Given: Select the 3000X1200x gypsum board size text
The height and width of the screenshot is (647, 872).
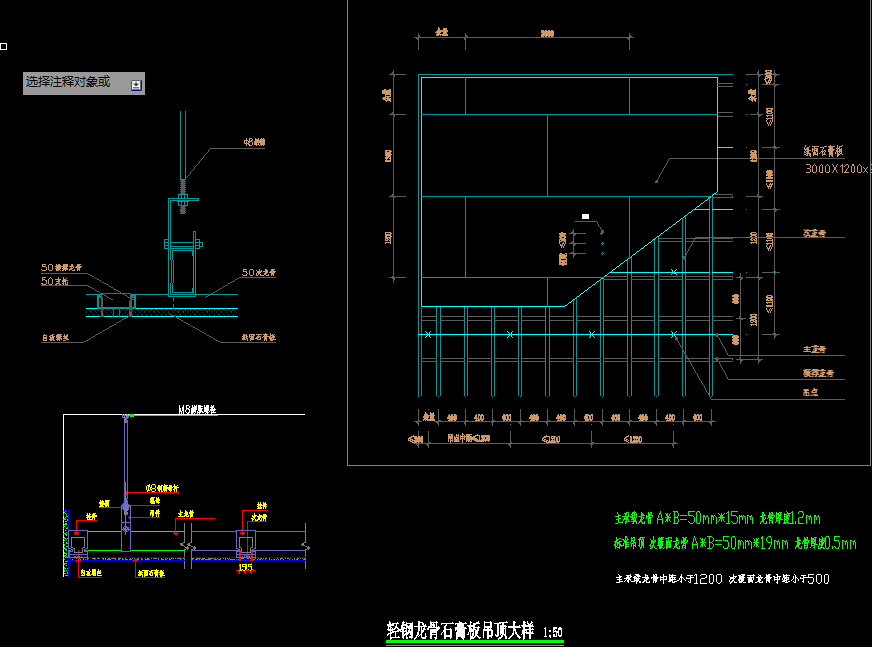Looking at the screenshot, I should (x=837, y=169).
